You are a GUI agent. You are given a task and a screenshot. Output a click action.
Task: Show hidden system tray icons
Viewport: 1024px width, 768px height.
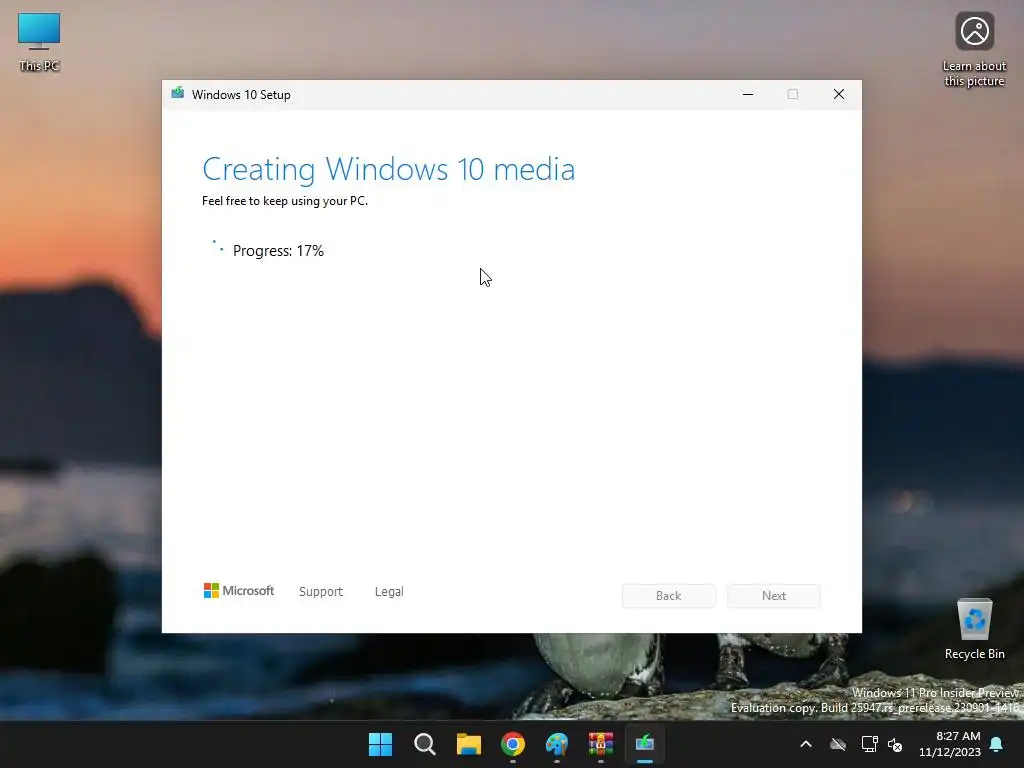click(806, 744)
